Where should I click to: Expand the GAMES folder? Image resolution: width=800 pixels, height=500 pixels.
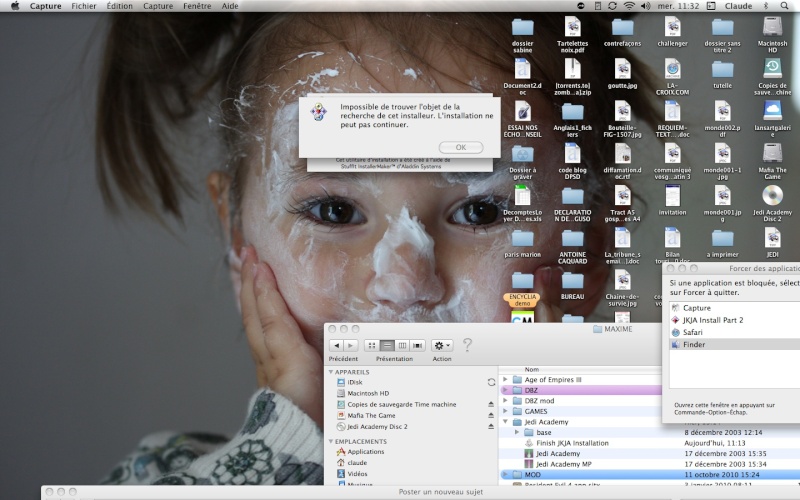click(x=505, y=411)
